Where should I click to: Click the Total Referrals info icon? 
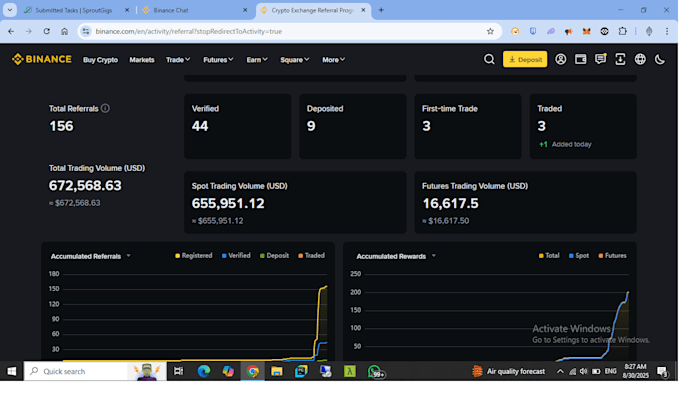click(x=105, y=108)
